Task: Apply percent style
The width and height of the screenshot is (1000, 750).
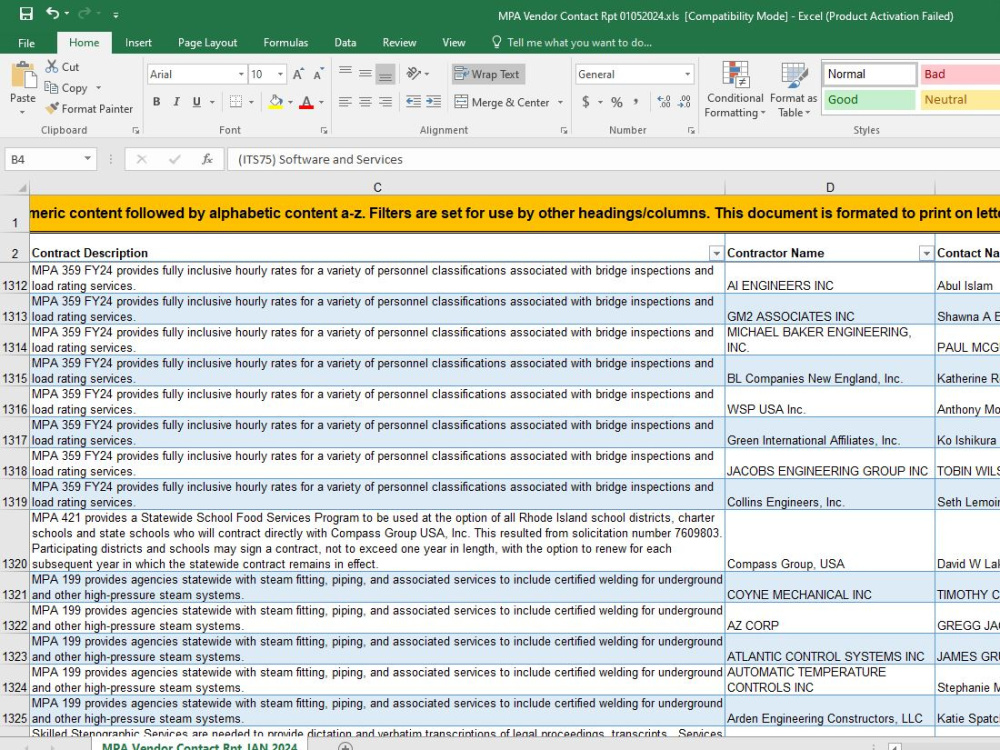Action: coord(617,102)
